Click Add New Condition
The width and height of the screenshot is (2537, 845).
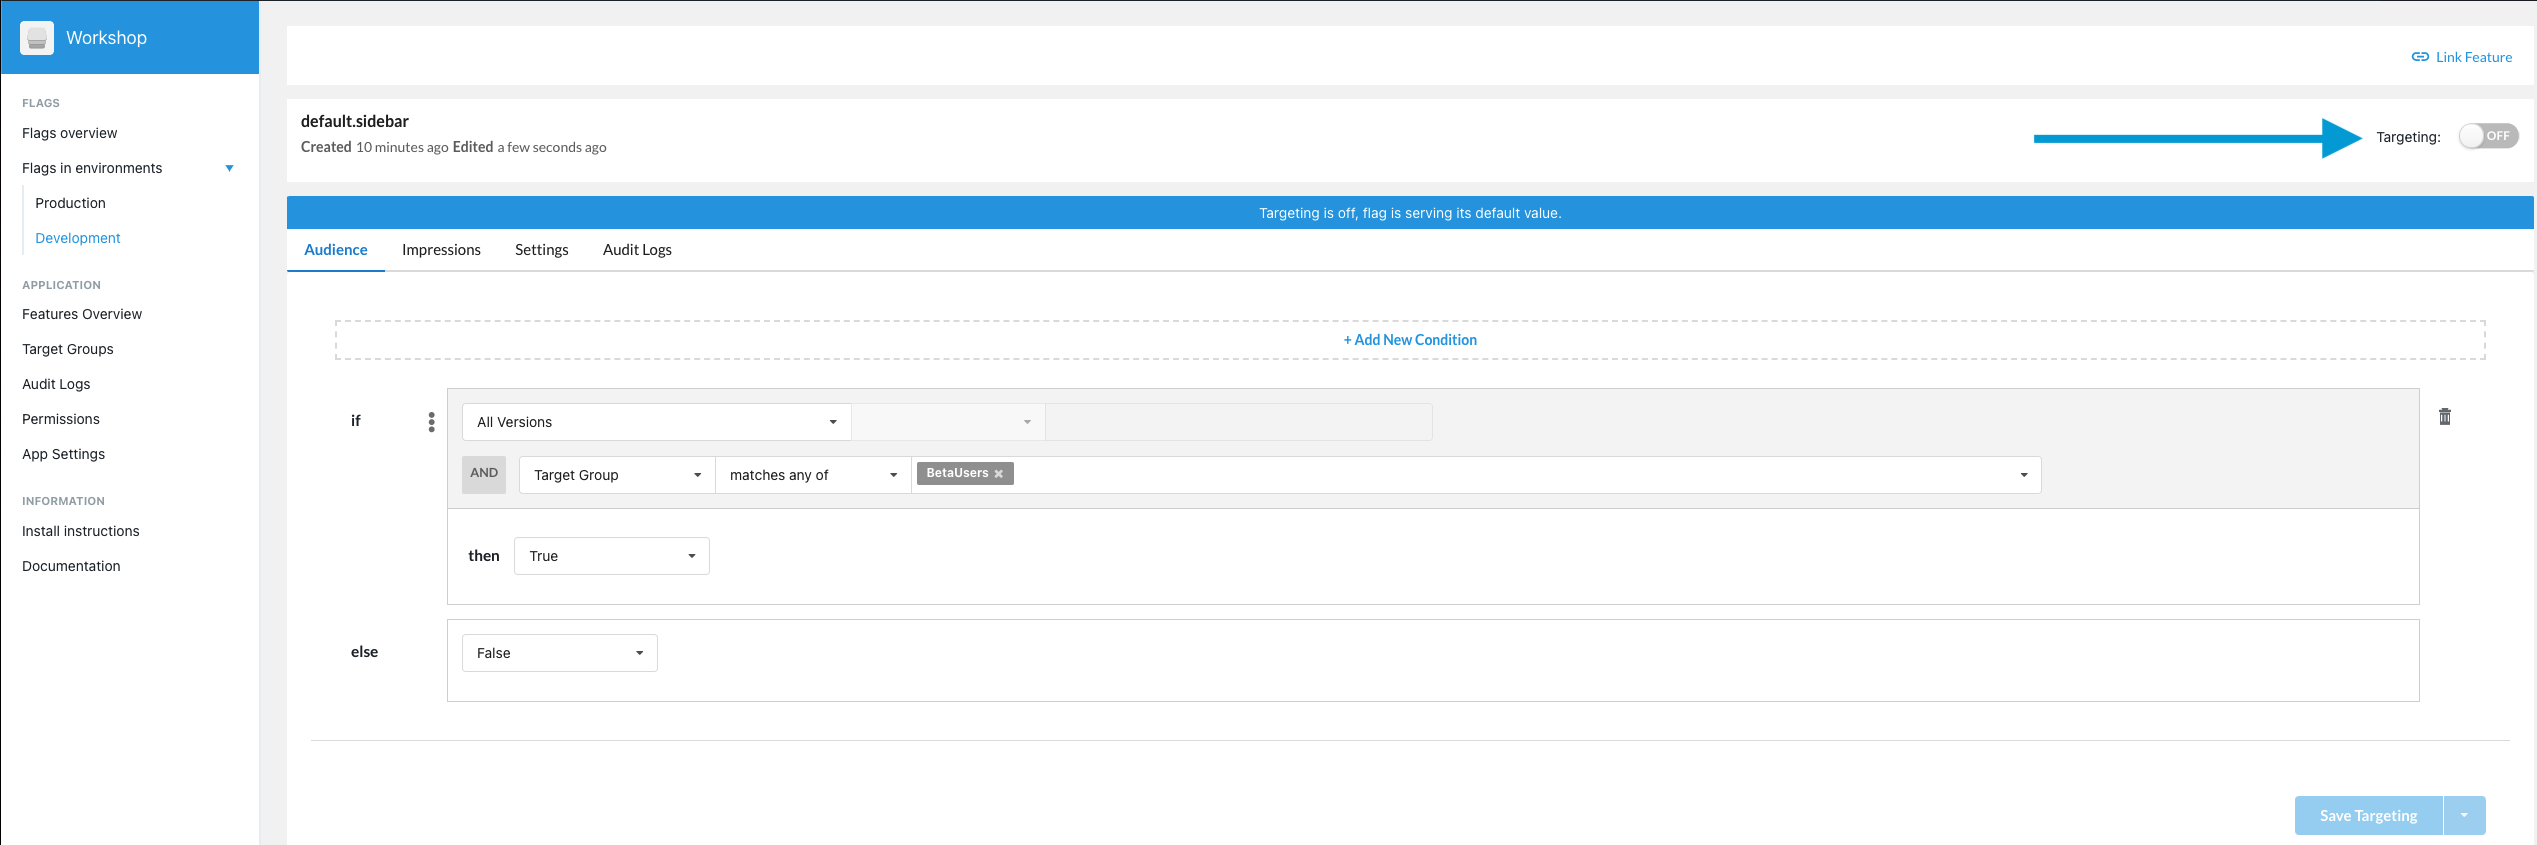click(x=1410, y=340)
